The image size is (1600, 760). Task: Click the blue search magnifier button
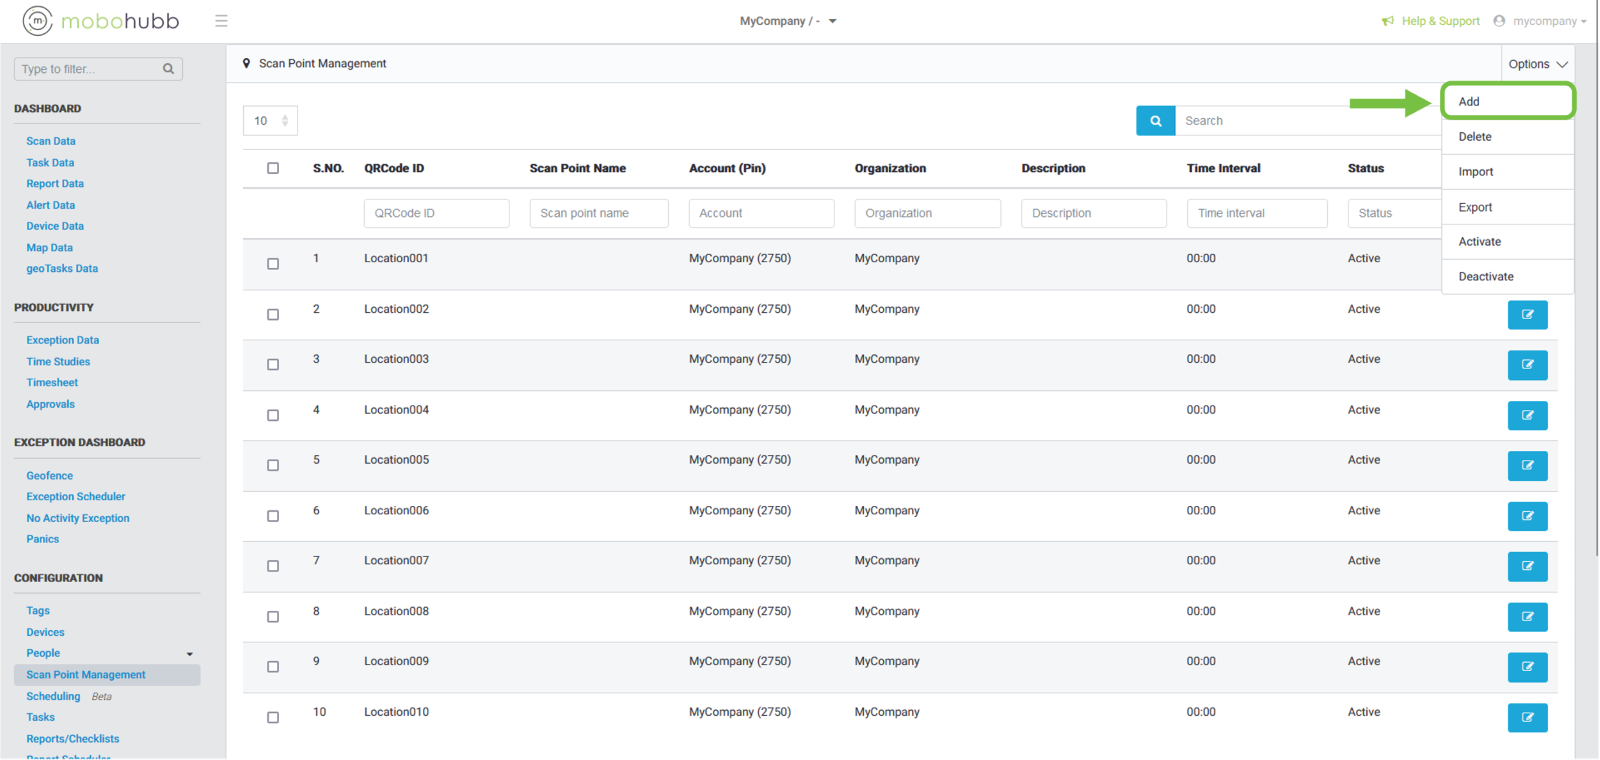click(x=1155, y=121)
